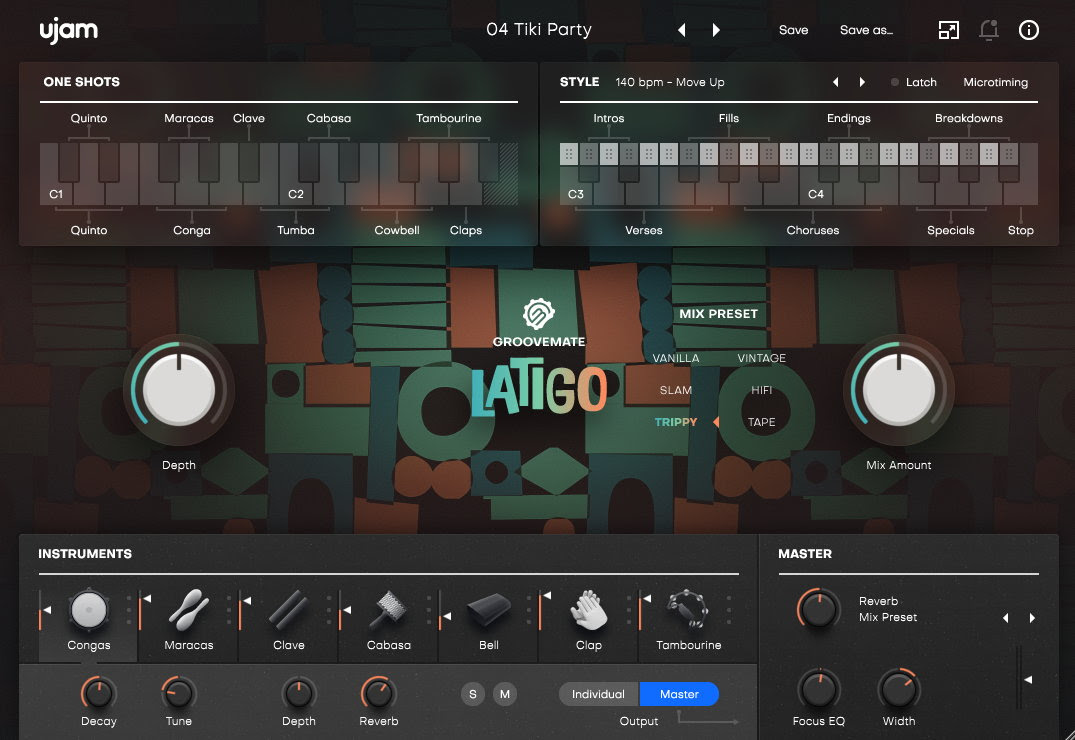Open the Microtiming panel
This screenshot has width=1075, height=740.
995,82
